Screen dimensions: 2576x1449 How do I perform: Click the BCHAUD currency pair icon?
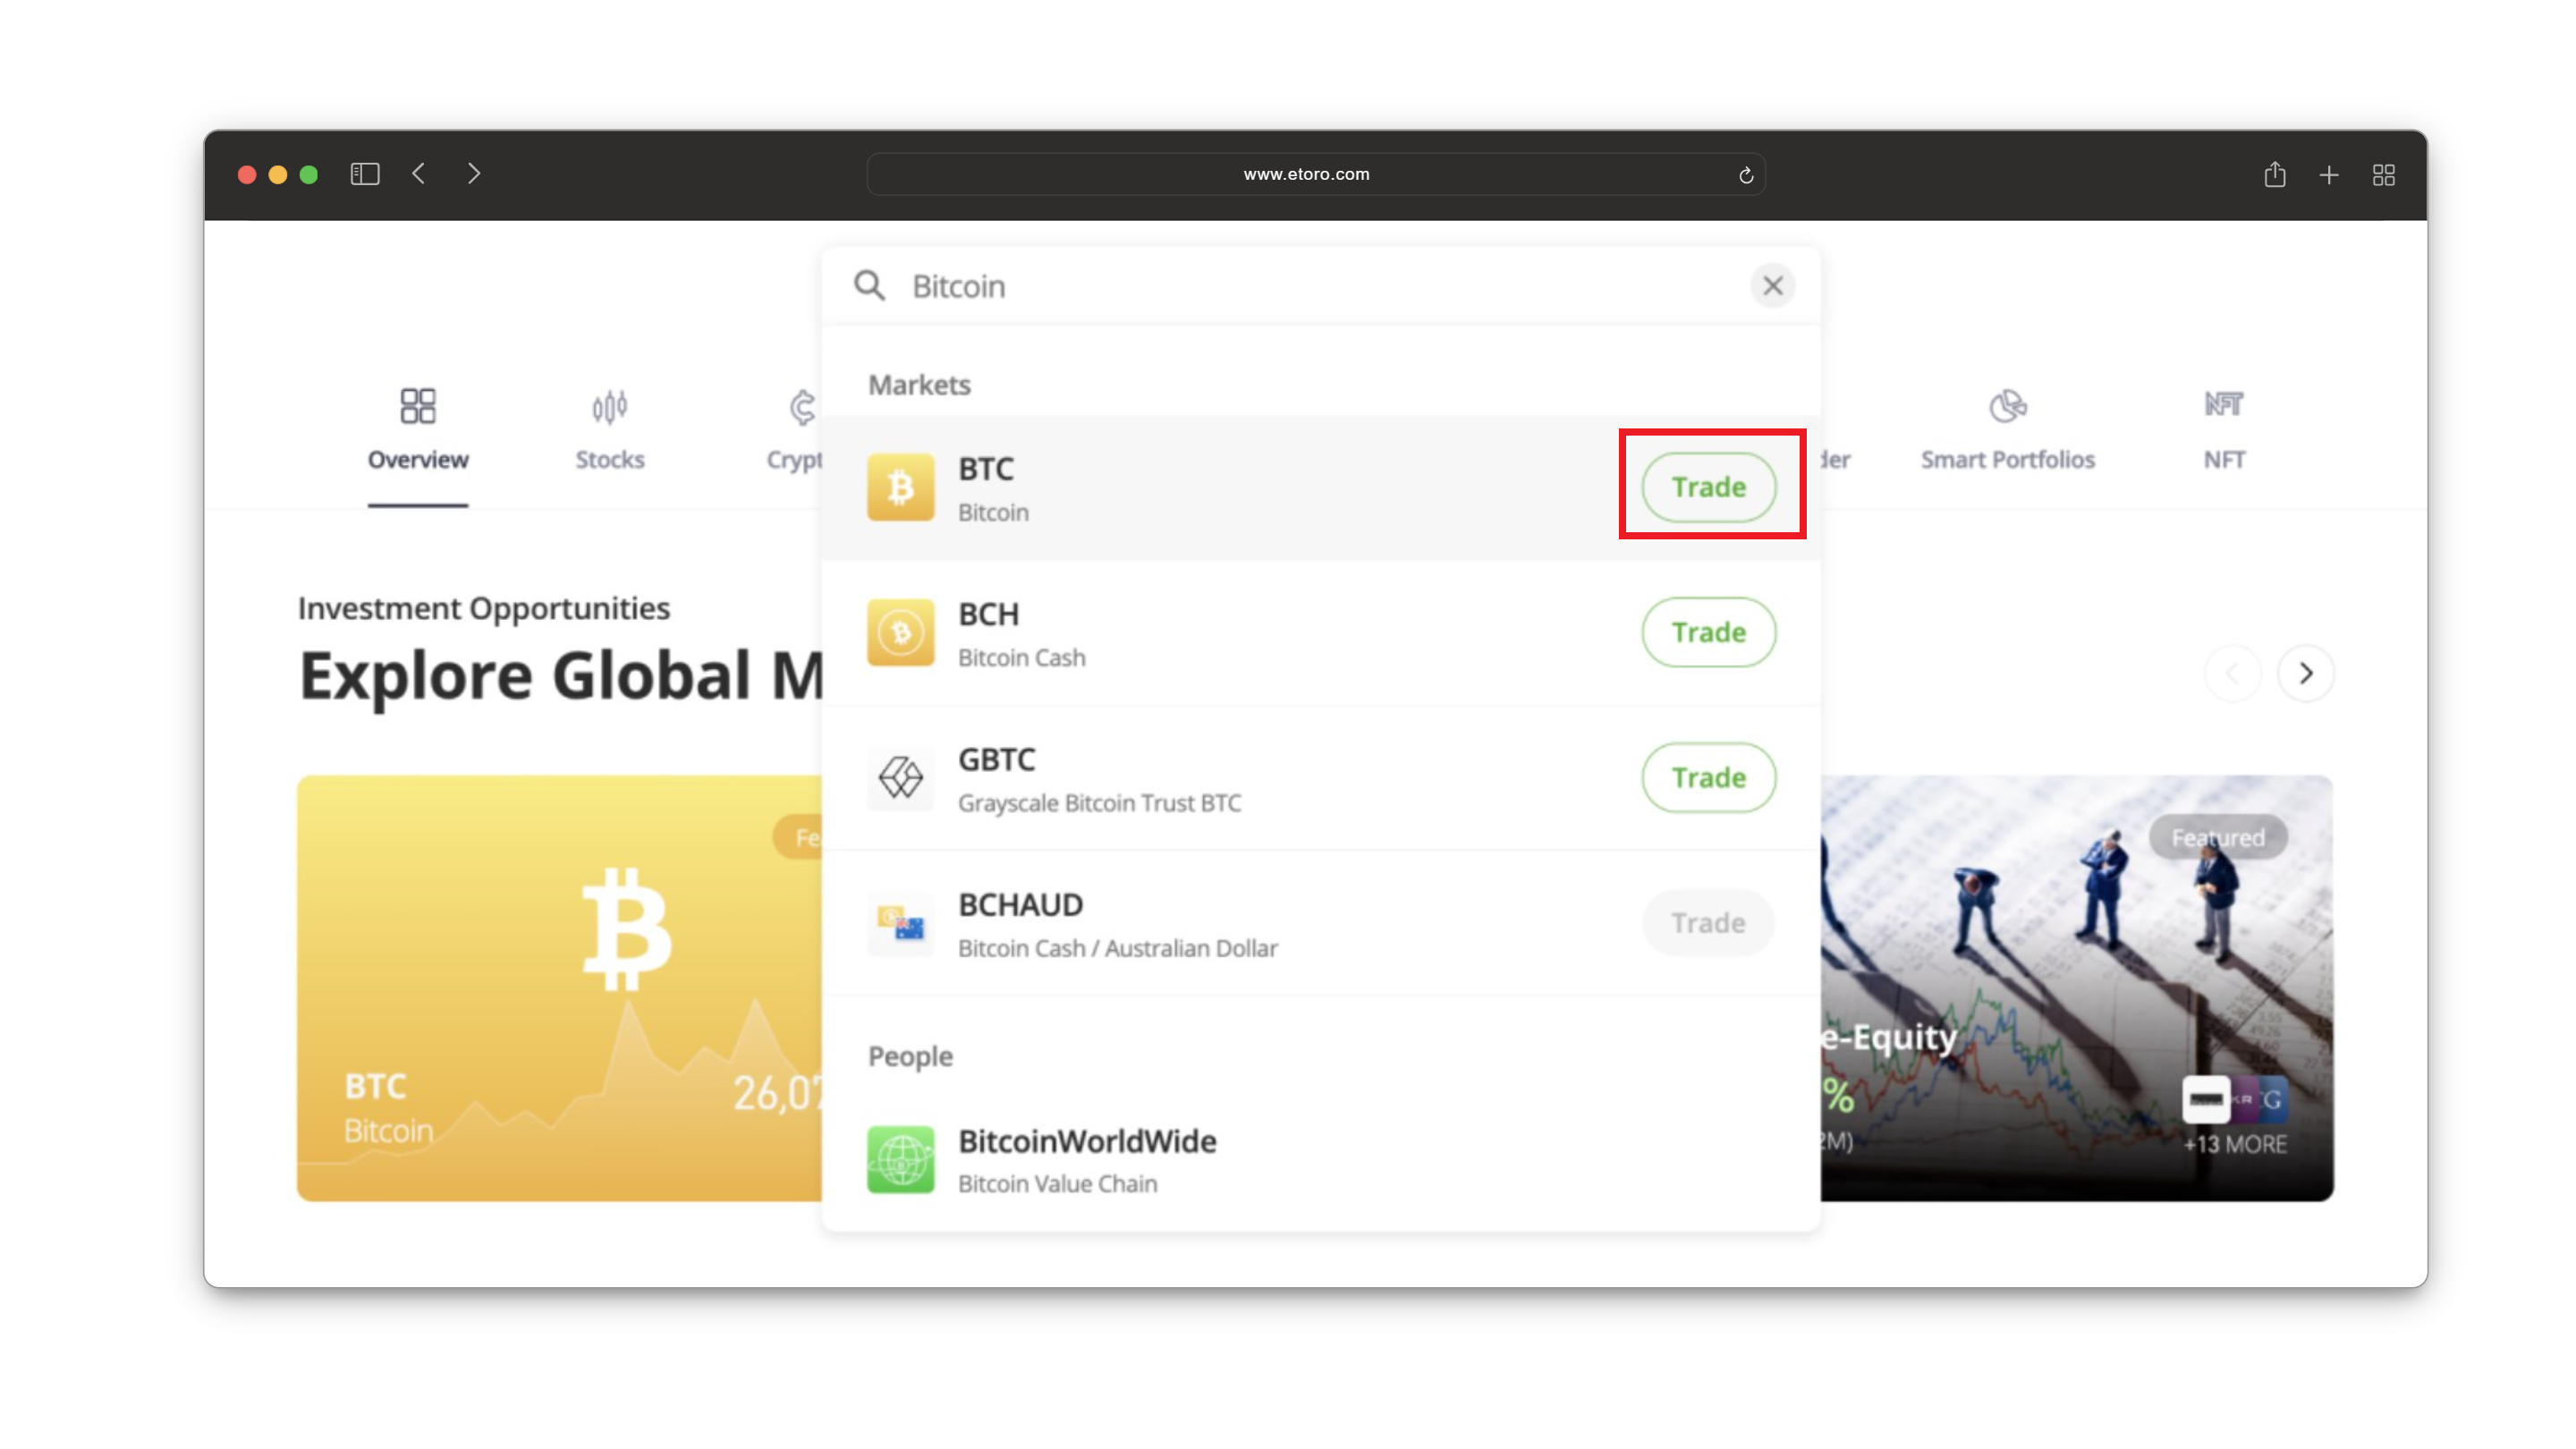click(900, 923)
